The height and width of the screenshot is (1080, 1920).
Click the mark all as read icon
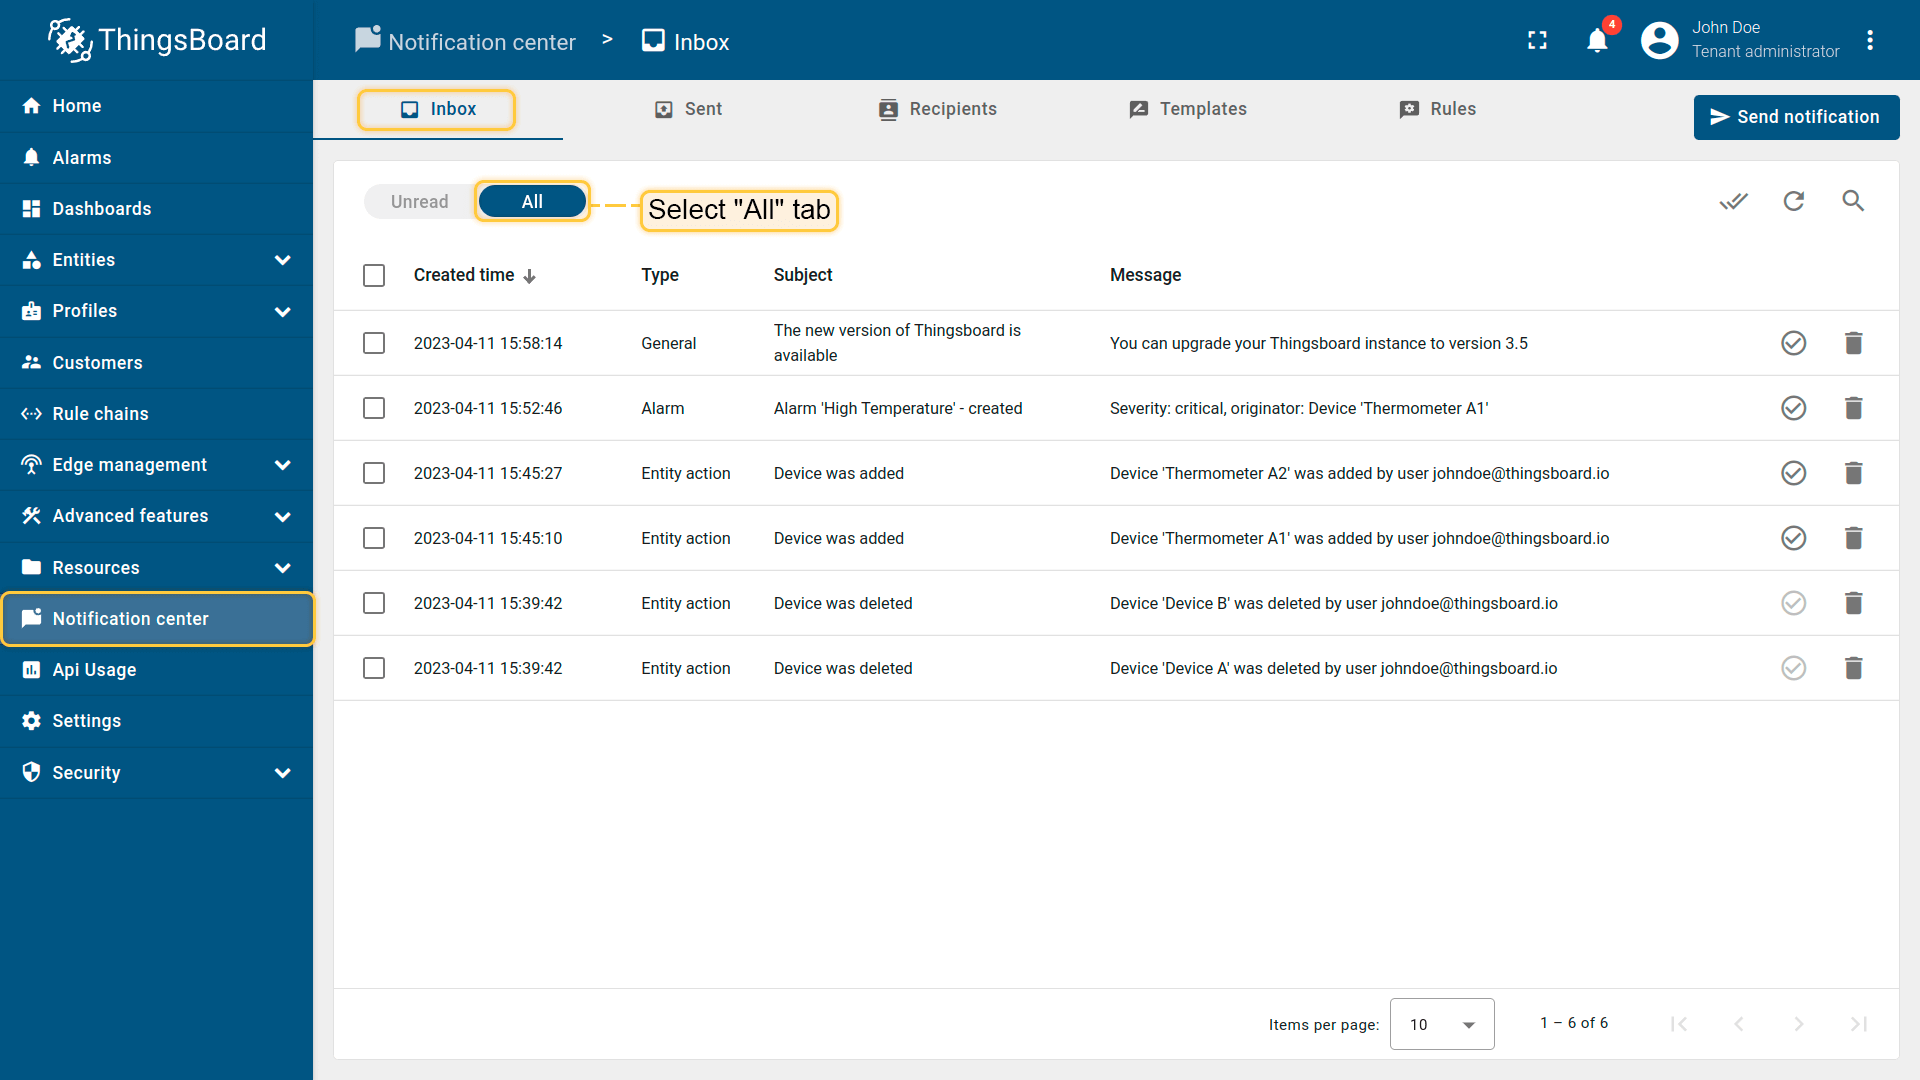pyautogui.click(x=1733, y=201)
